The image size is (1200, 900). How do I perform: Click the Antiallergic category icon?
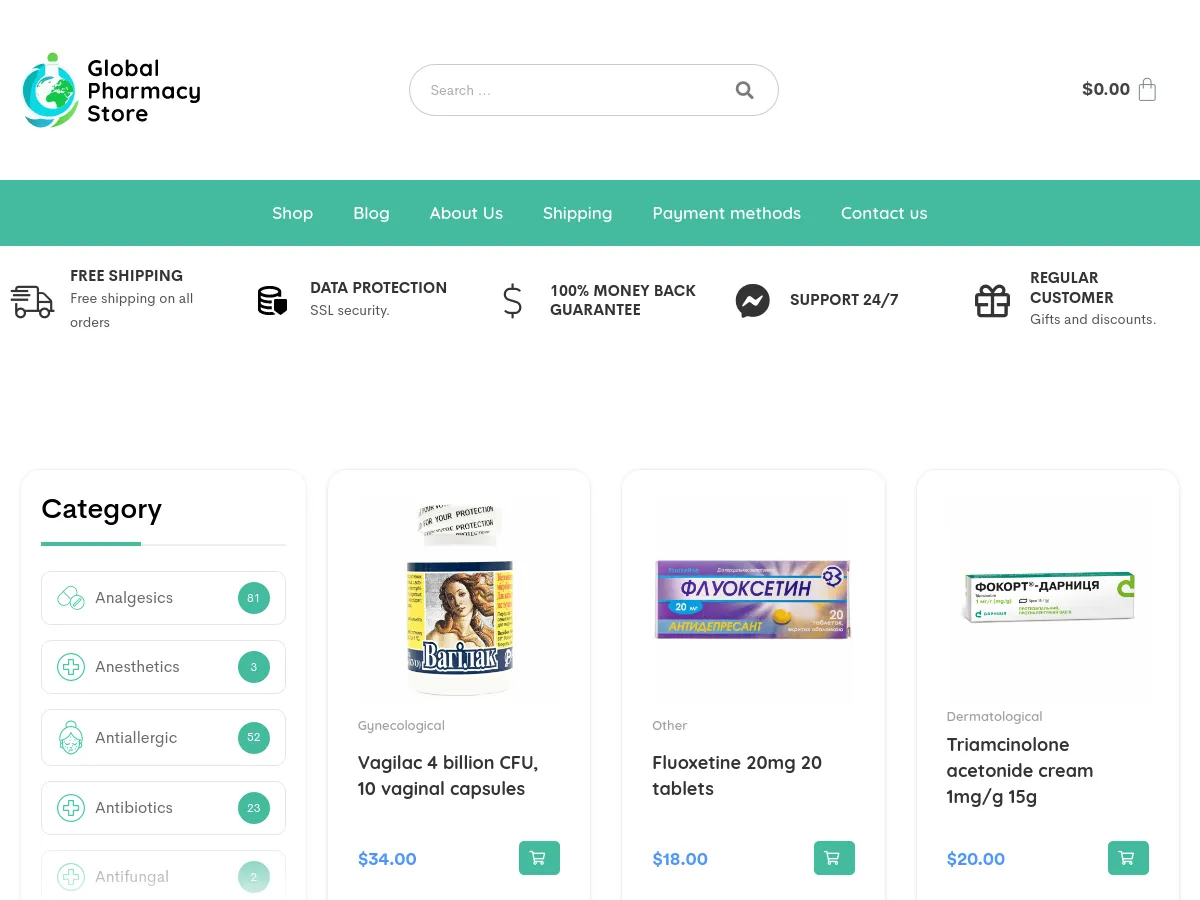click(71, 737)
